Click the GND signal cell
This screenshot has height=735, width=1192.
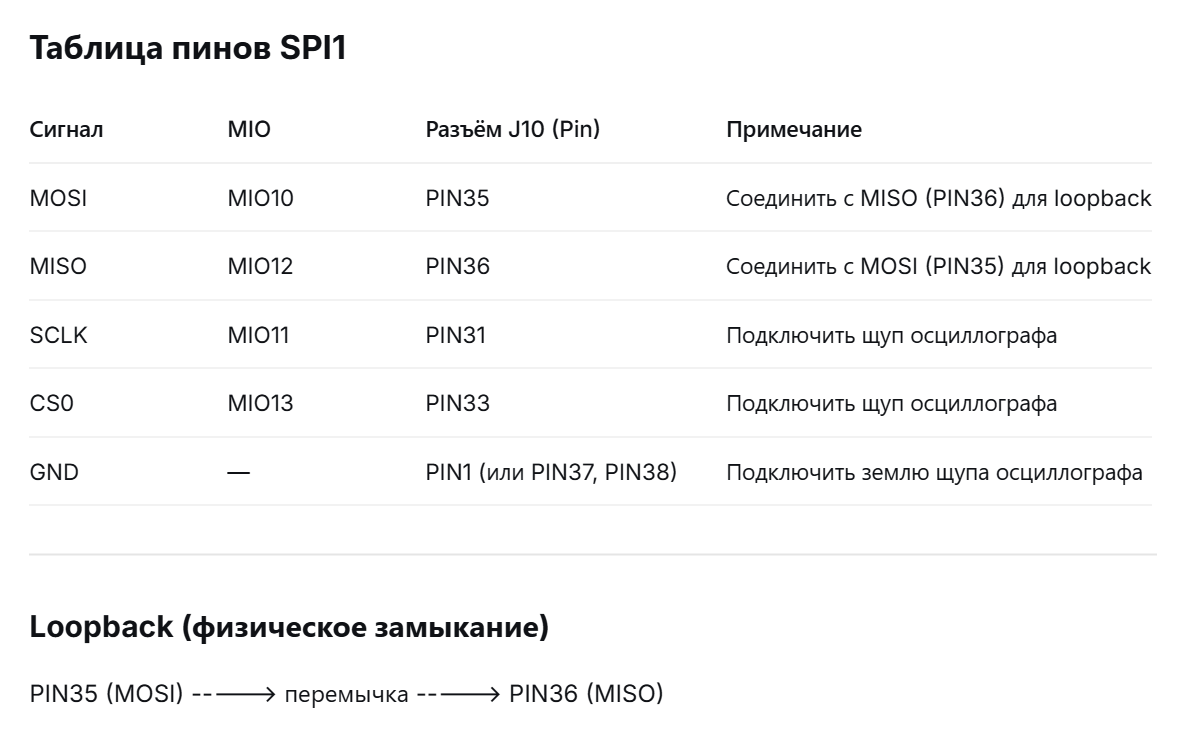[54, 472]
